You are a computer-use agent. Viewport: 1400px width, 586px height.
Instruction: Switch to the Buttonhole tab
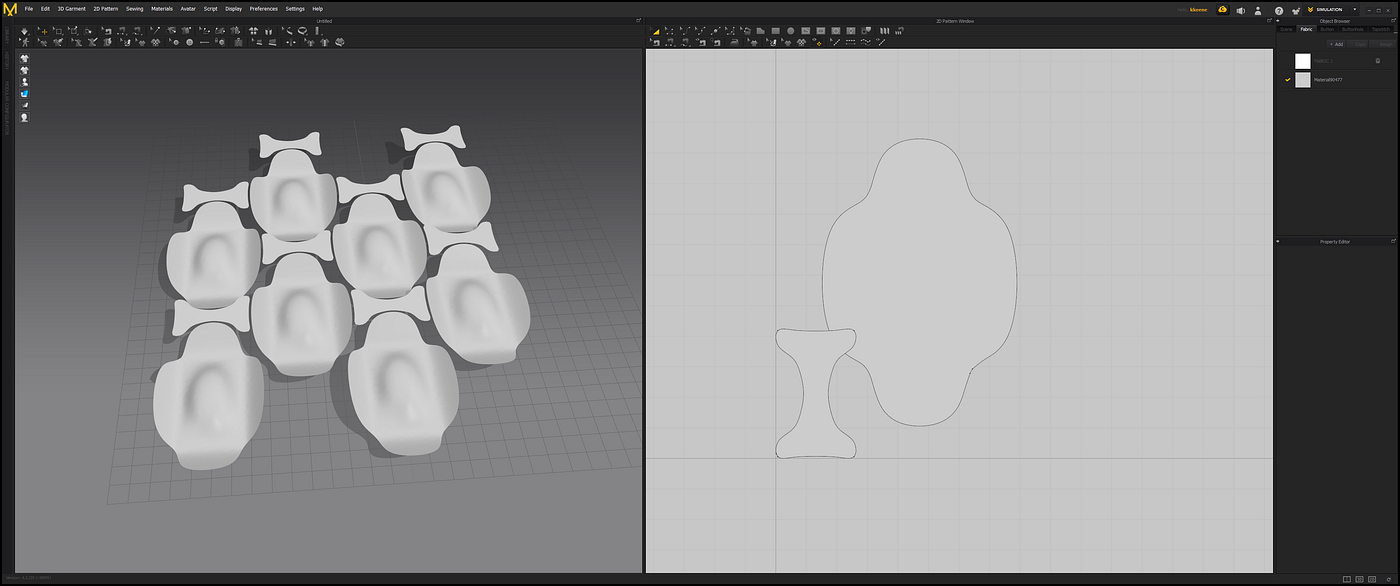pos(1352,29)
